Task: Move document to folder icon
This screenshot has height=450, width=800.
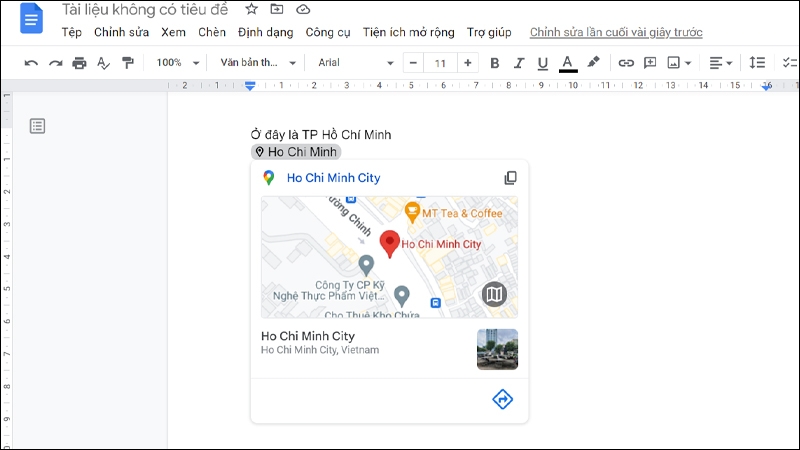Action: pyautogui.click(x=277, y=9)
